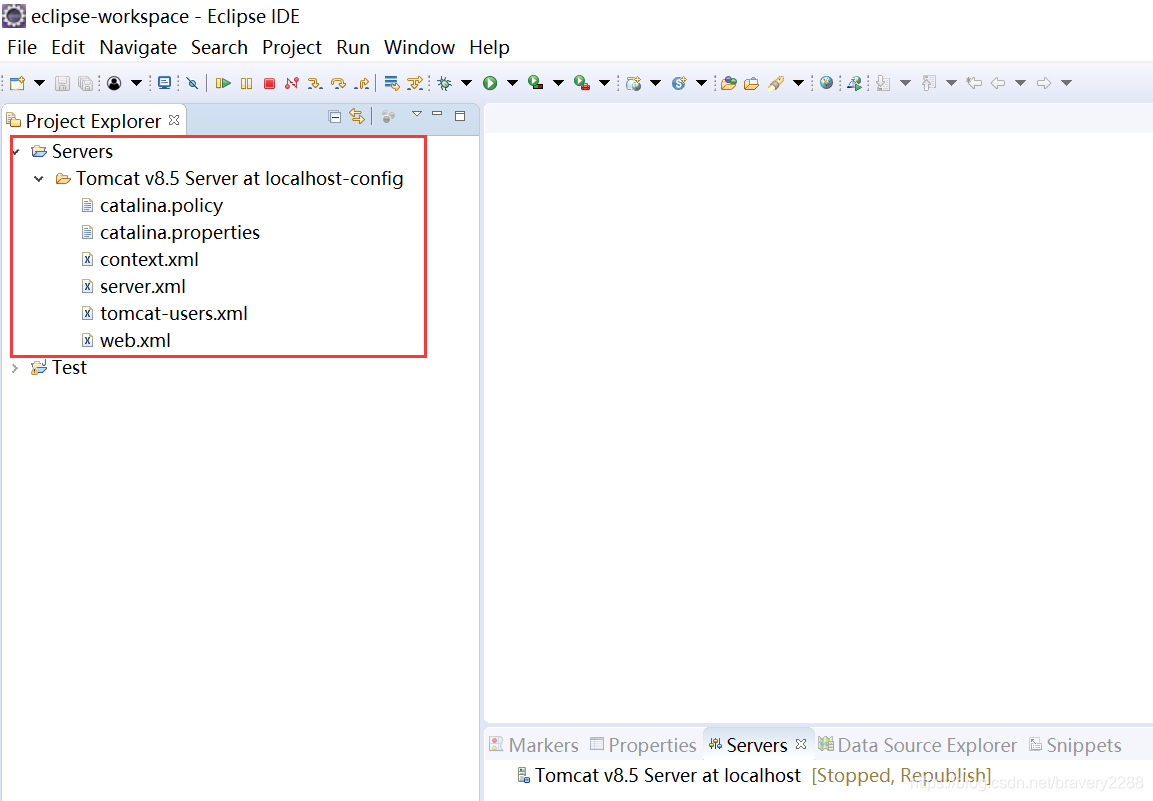
Task: Click the Search flashlight icon
Action: point(776,83)
